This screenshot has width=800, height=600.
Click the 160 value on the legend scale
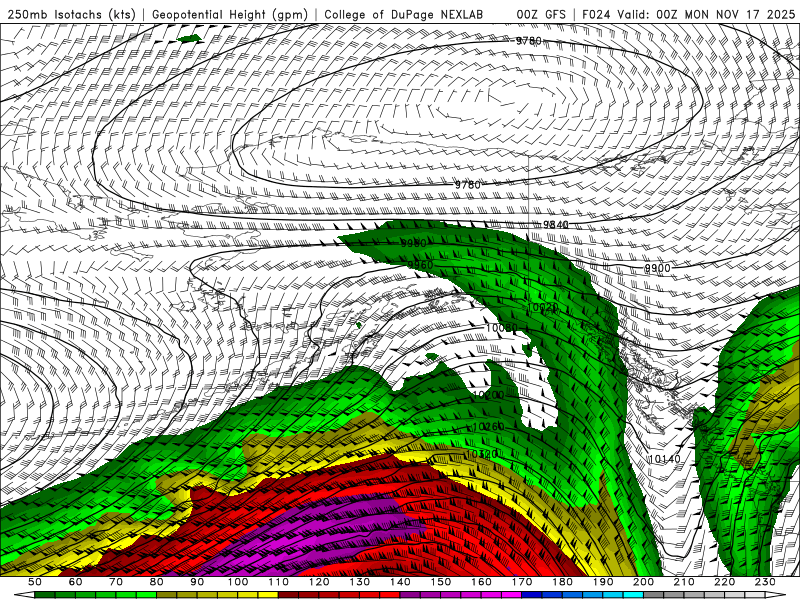coord(481,582)
